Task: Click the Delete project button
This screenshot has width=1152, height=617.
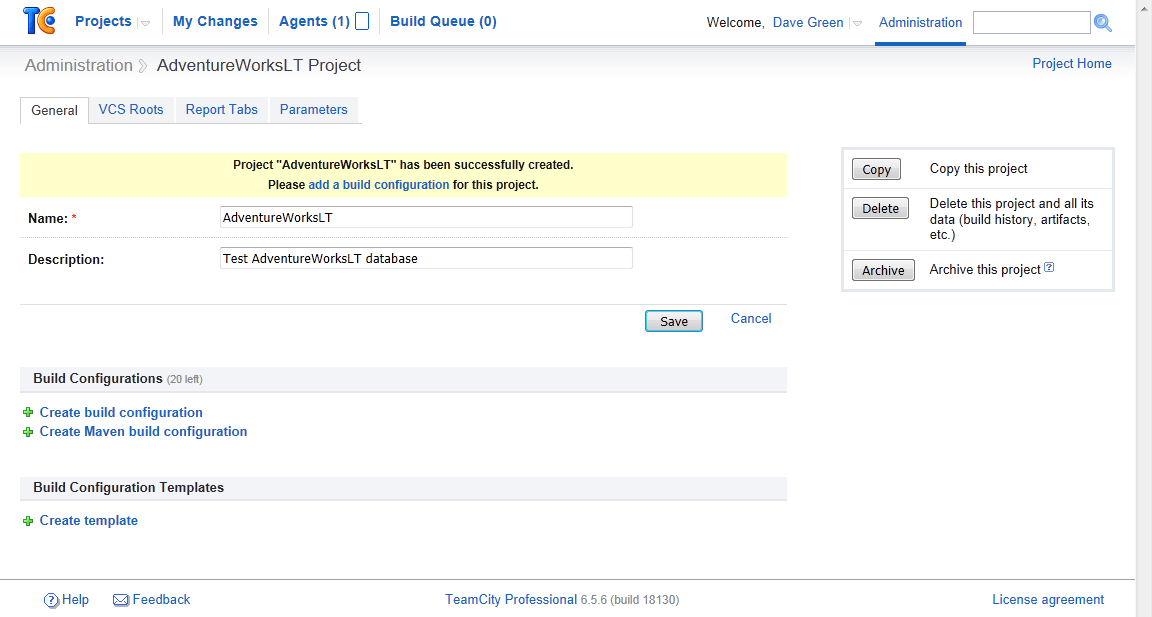Action: (880, 209)
